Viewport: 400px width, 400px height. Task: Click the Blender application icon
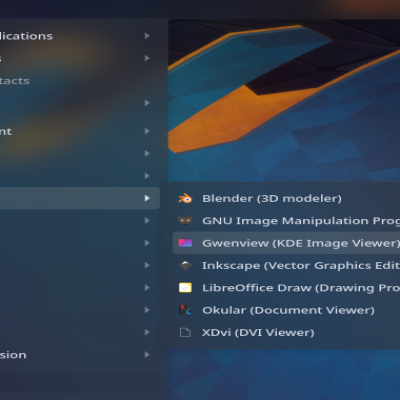185,199
